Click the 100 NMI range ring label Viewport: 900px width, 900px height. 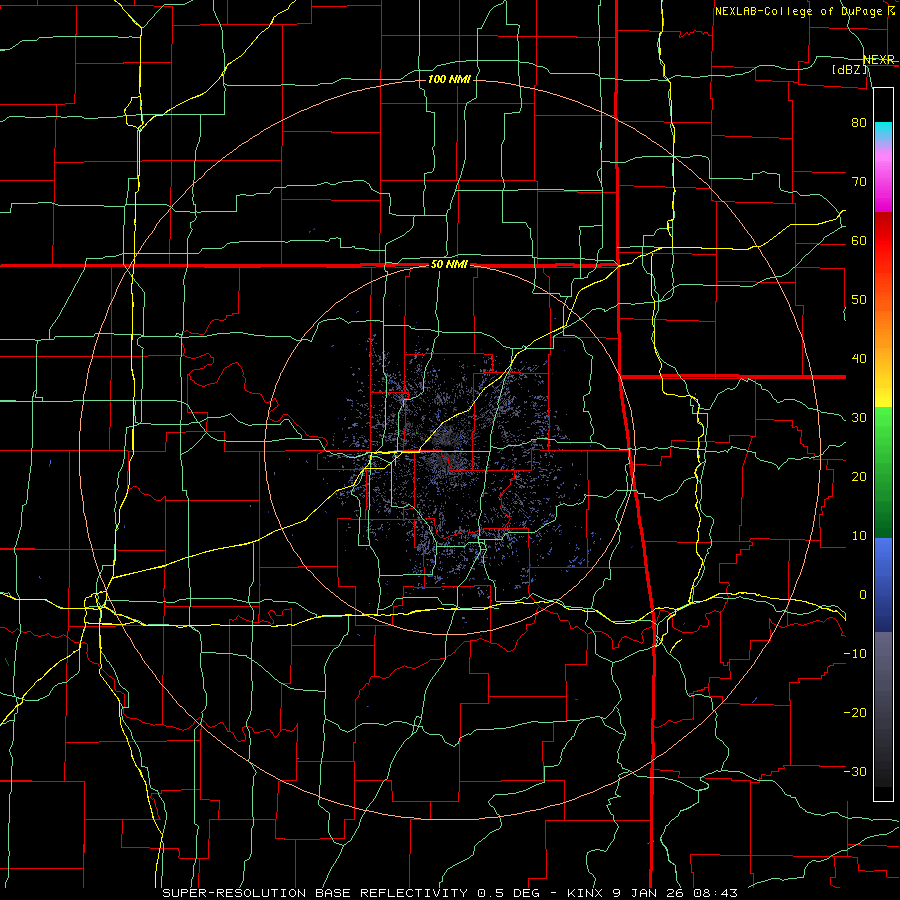click(x=449, y=79)
